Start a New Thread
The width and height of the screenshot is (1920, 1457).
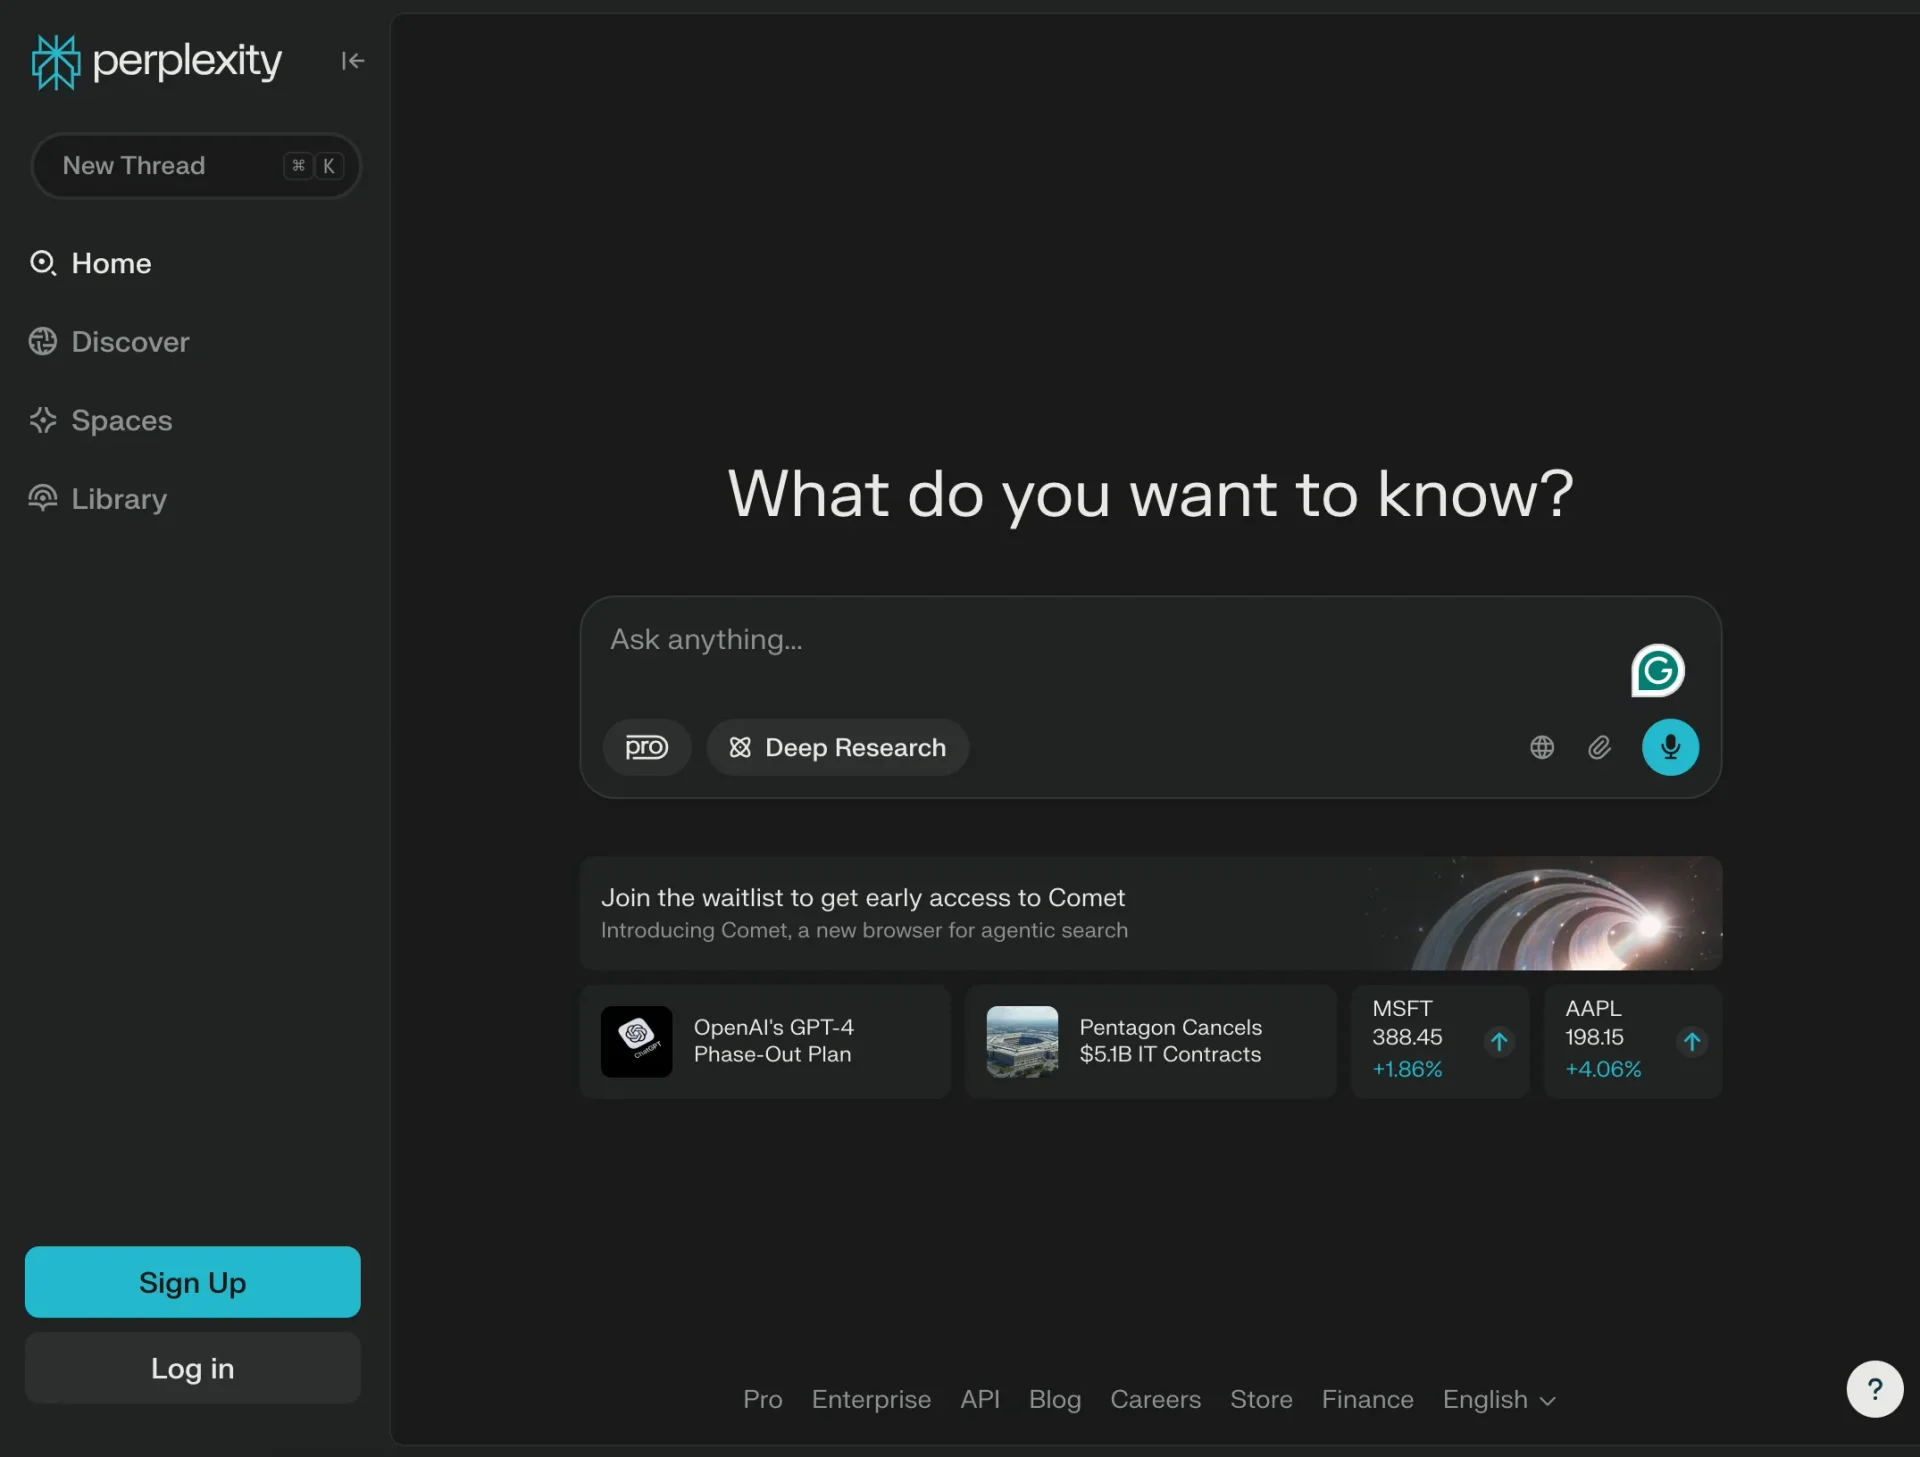196,165
